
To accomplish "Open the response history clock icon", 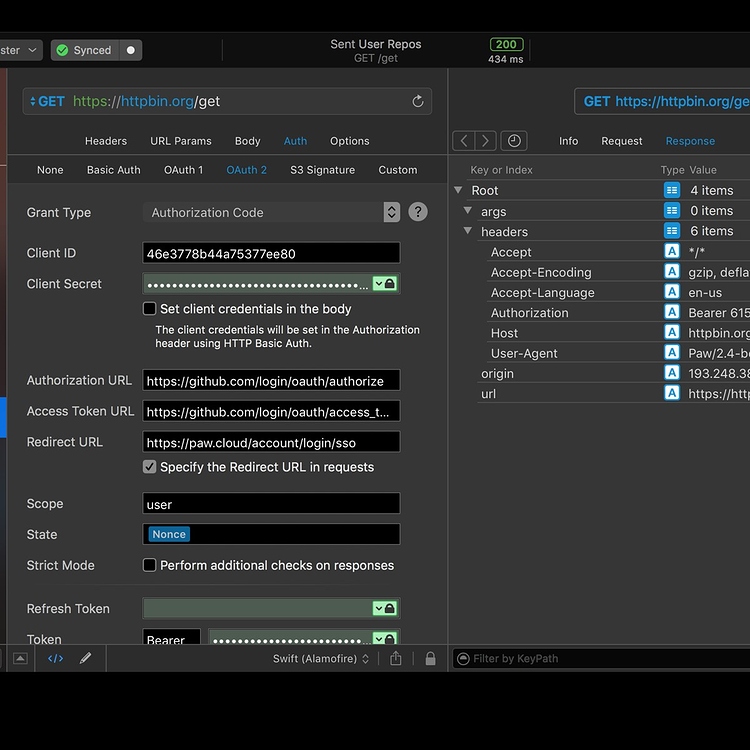I will click(x=514, y=141).
